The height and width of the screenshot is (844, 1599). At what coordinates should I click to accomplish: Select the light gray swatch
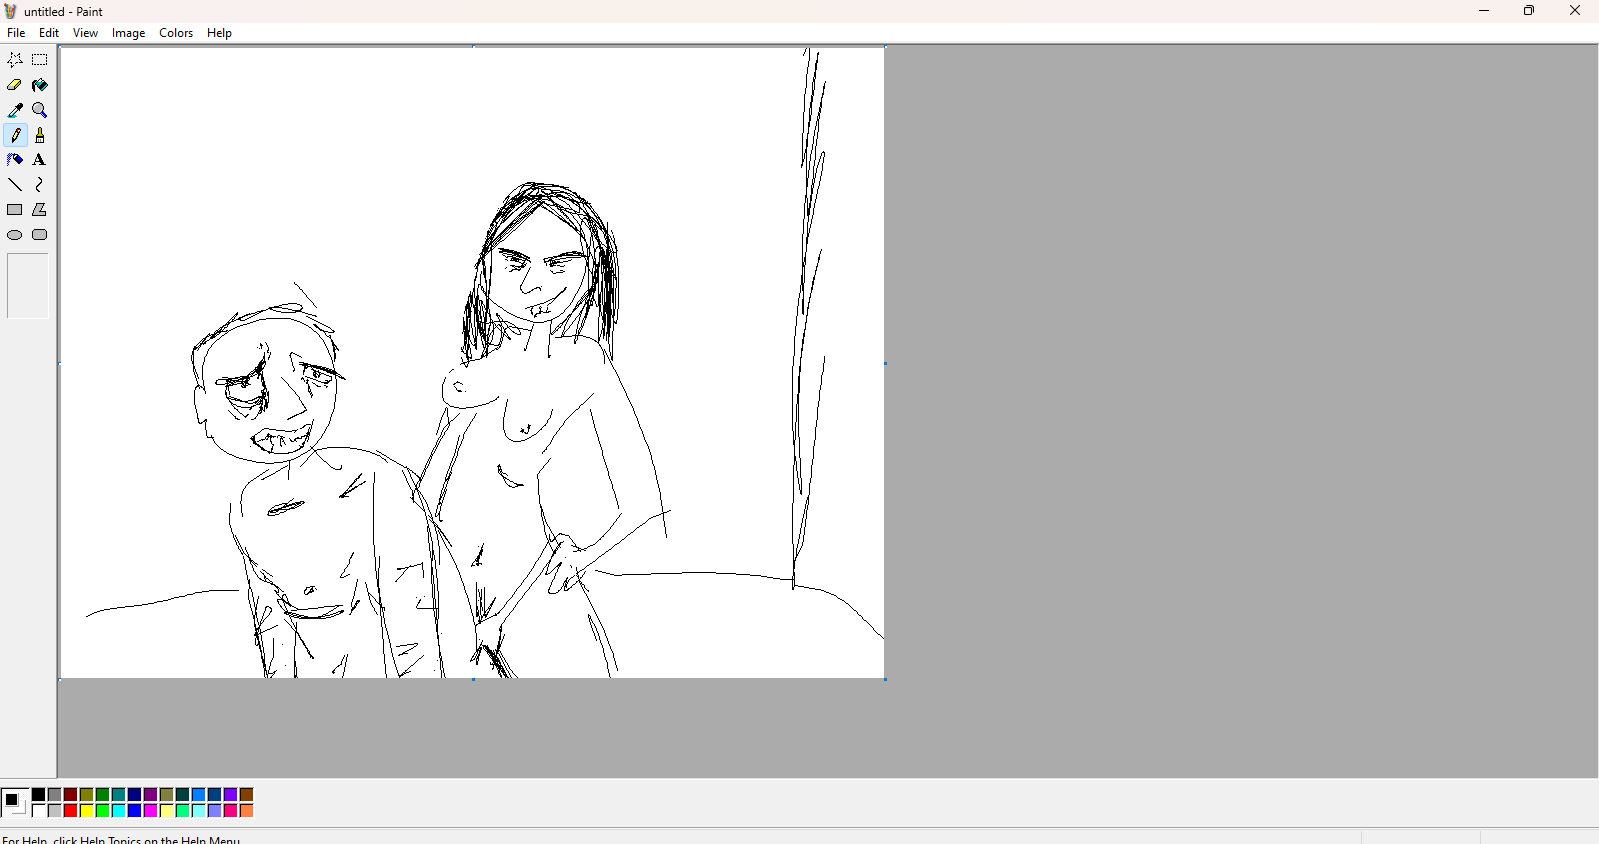tap(55, 811)
